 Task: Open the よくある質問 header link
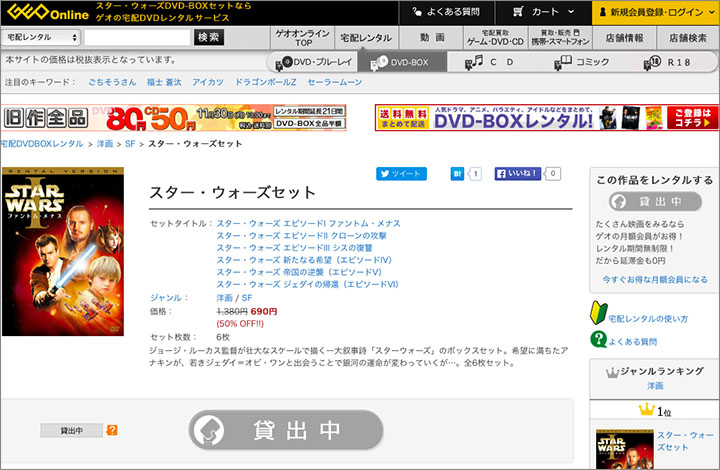pyautogui.click(x=446, y=12)
